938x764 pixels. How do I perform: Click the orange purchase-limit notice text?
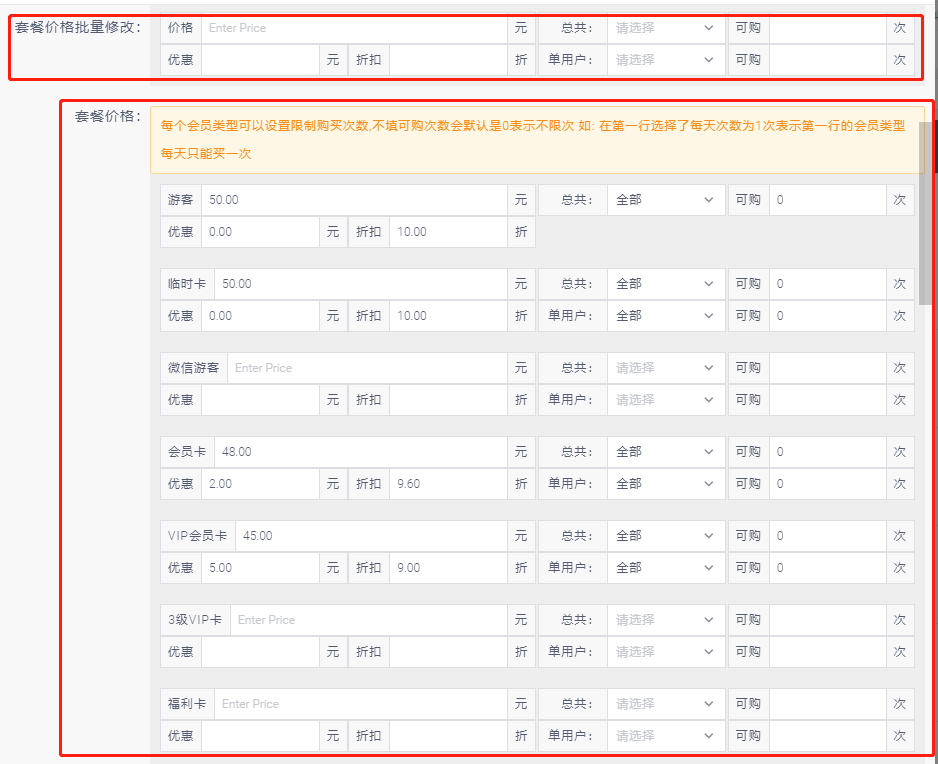(532, 139)
